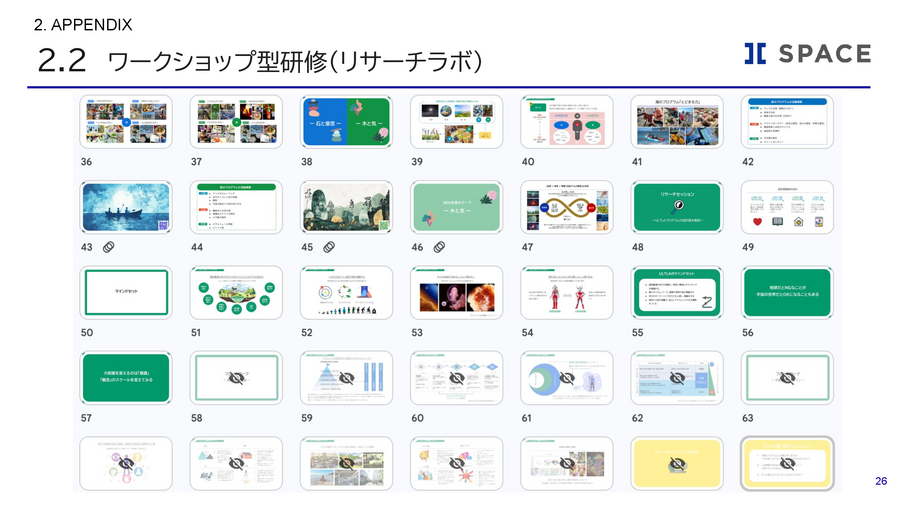Click the hidden-eye icon on slide 62
Screen dimensions: 910x512
coord(677,379)
